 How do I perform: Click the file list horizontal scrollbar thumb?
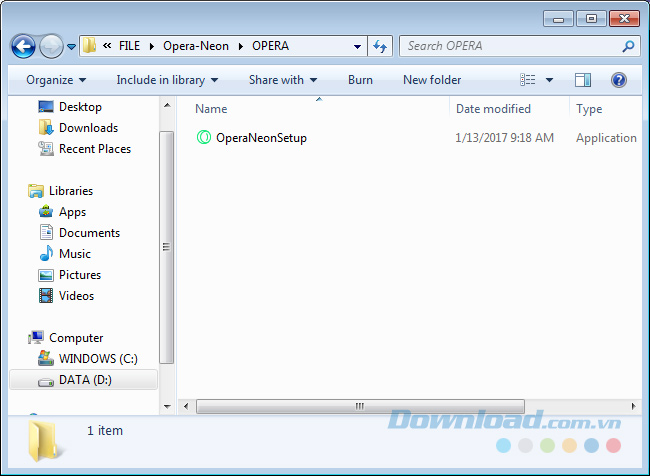point(360,406)
